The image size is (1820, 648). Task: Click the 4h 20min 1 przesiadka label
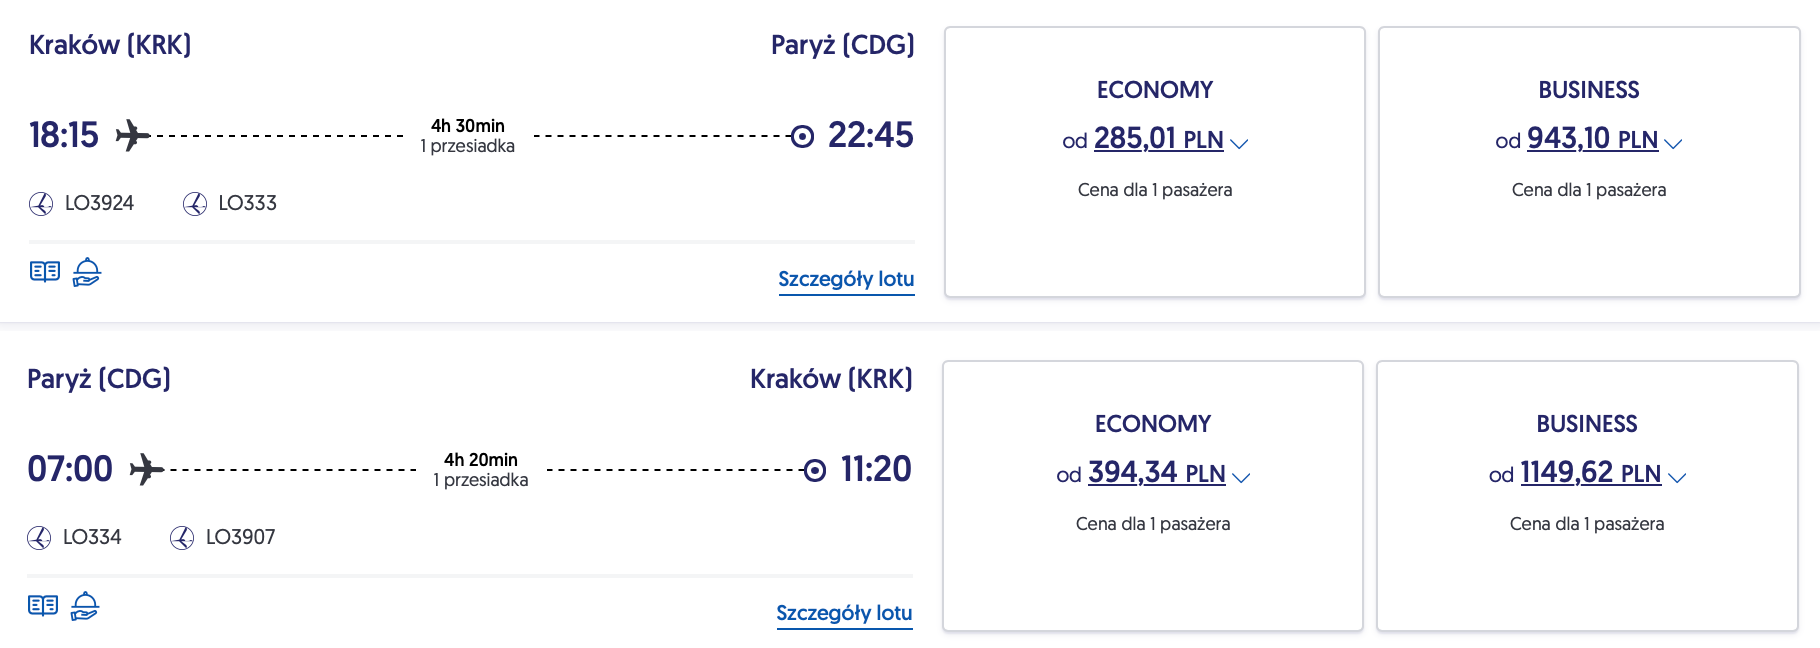(x=481, y=470)
